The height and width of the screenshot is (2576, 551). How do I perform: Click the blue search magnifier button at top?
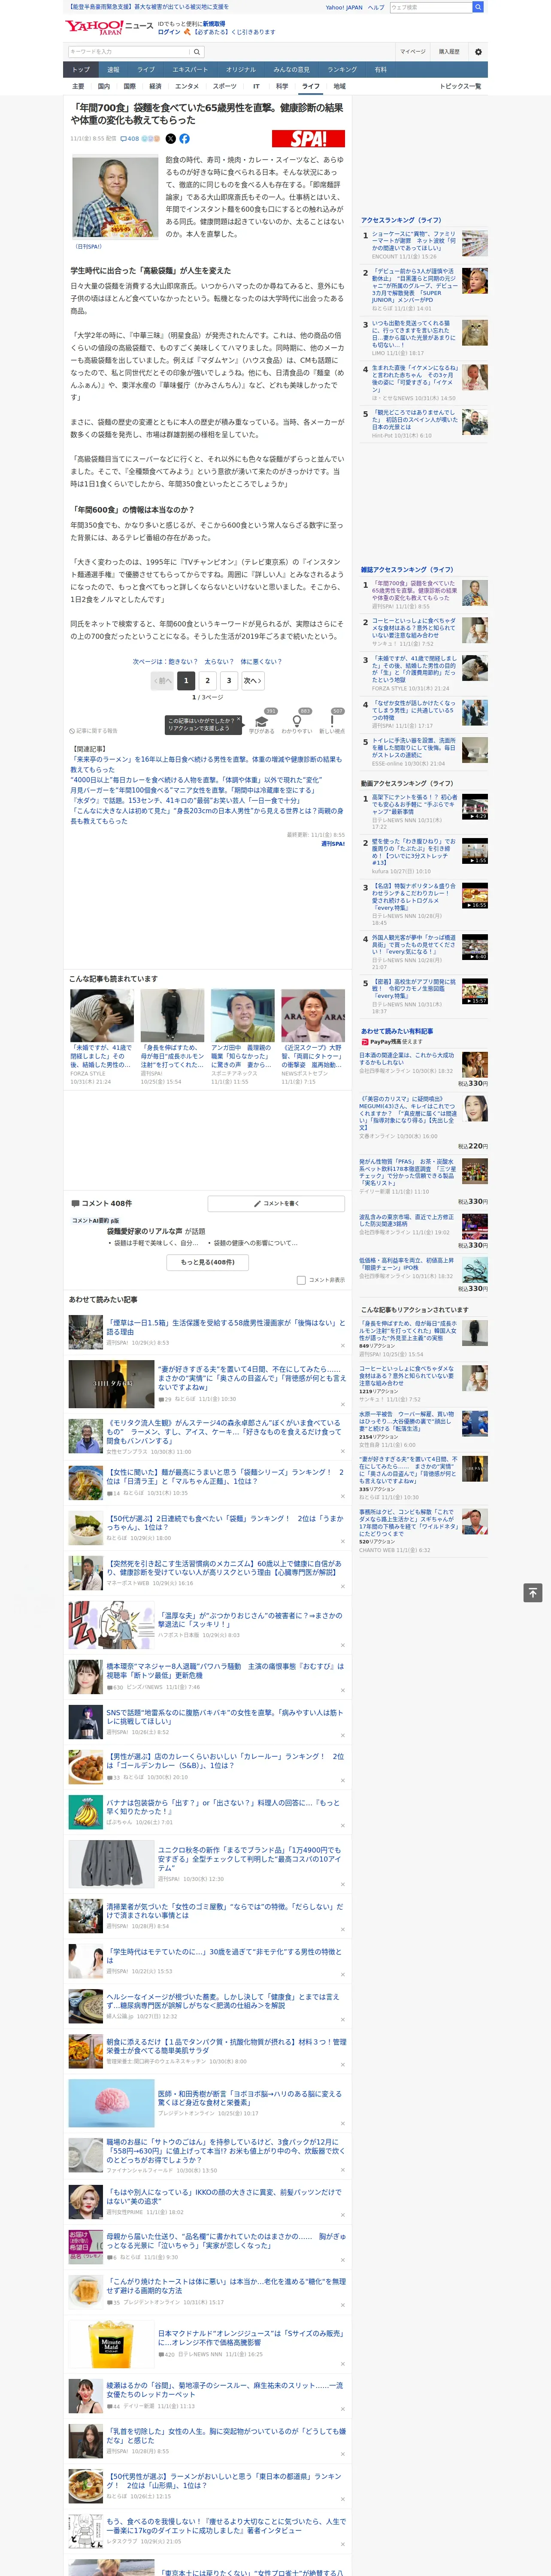(478, 7)
